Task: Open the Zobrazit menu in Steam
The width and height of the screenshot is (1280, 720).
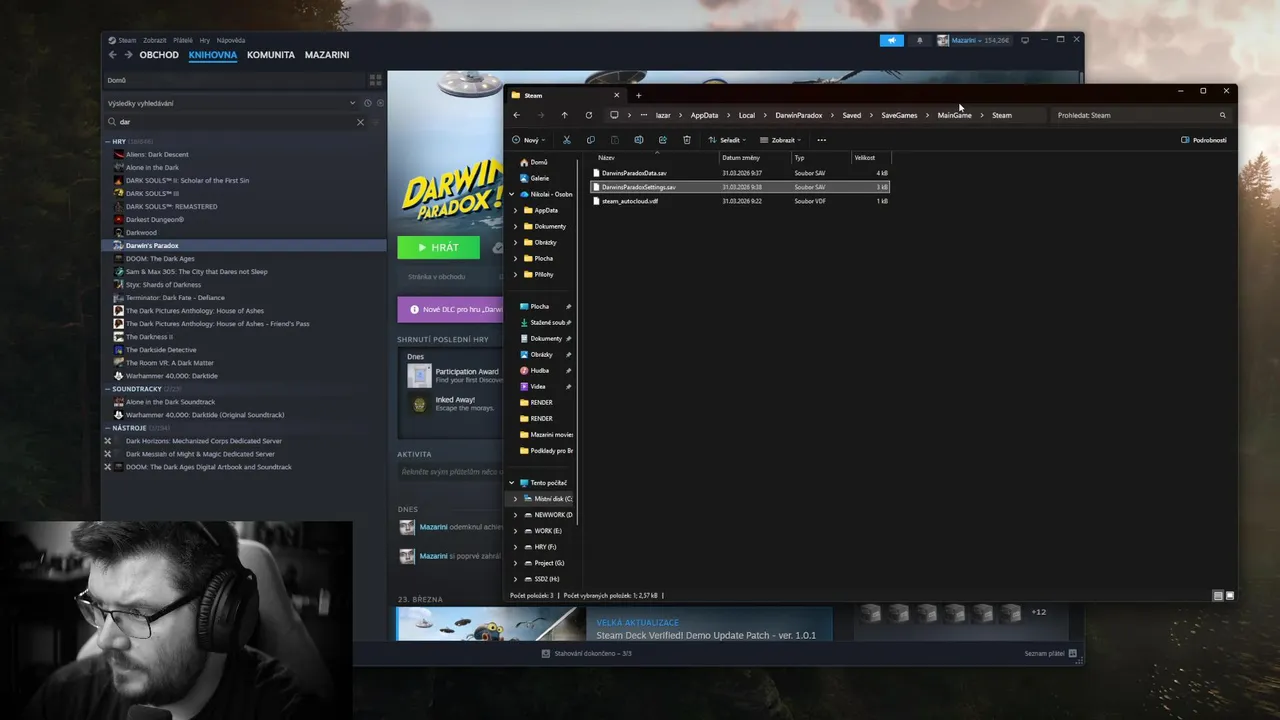Action: (154, 40)
